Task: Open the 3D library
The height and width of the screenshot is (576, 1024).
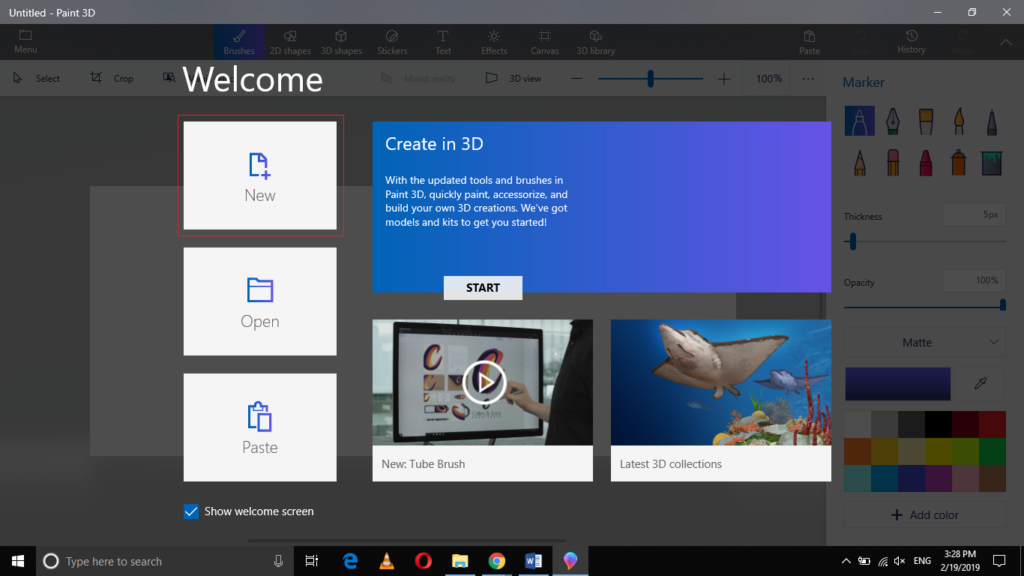Action: 596,41
